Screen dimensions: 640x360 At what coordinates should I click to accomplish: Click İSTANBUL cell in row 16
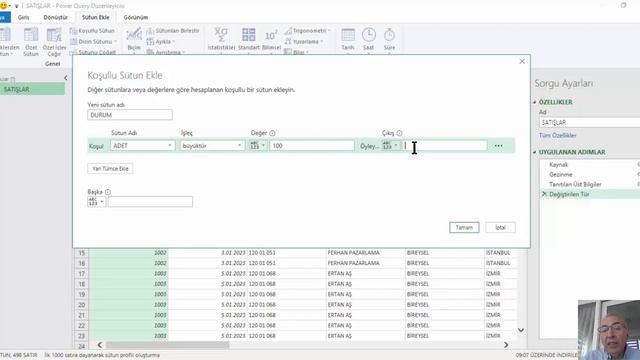pos(500,263)
